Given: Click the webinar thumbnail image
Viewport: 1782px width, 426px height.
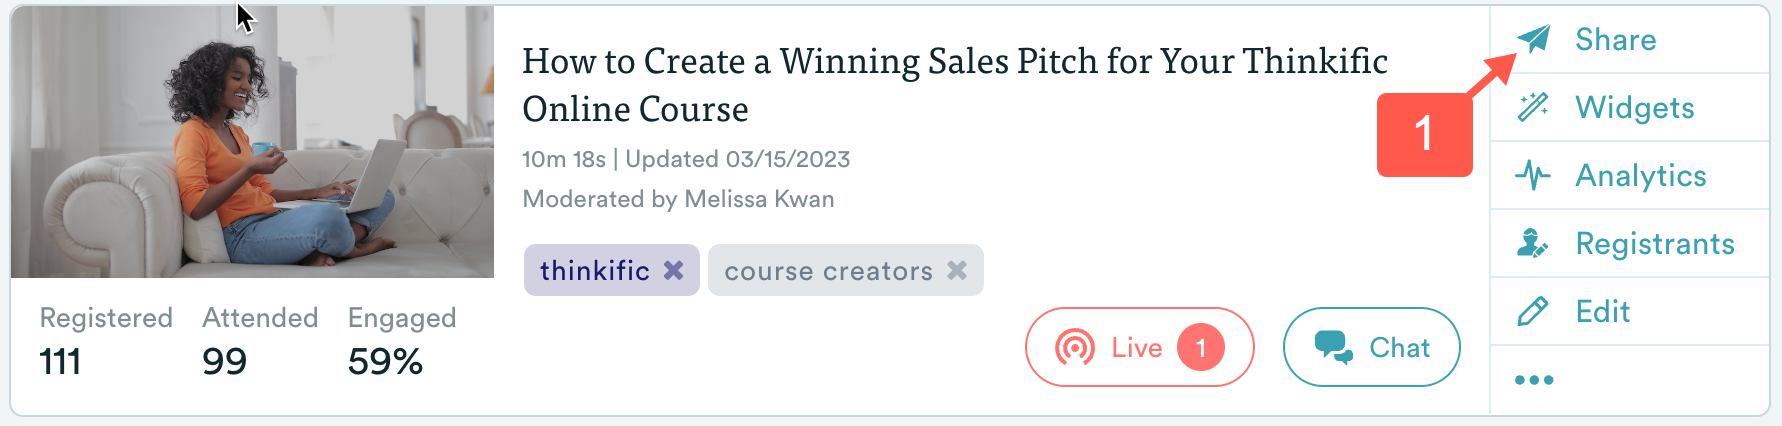Looking at the screenshot, I should click(x=252, y=142).
